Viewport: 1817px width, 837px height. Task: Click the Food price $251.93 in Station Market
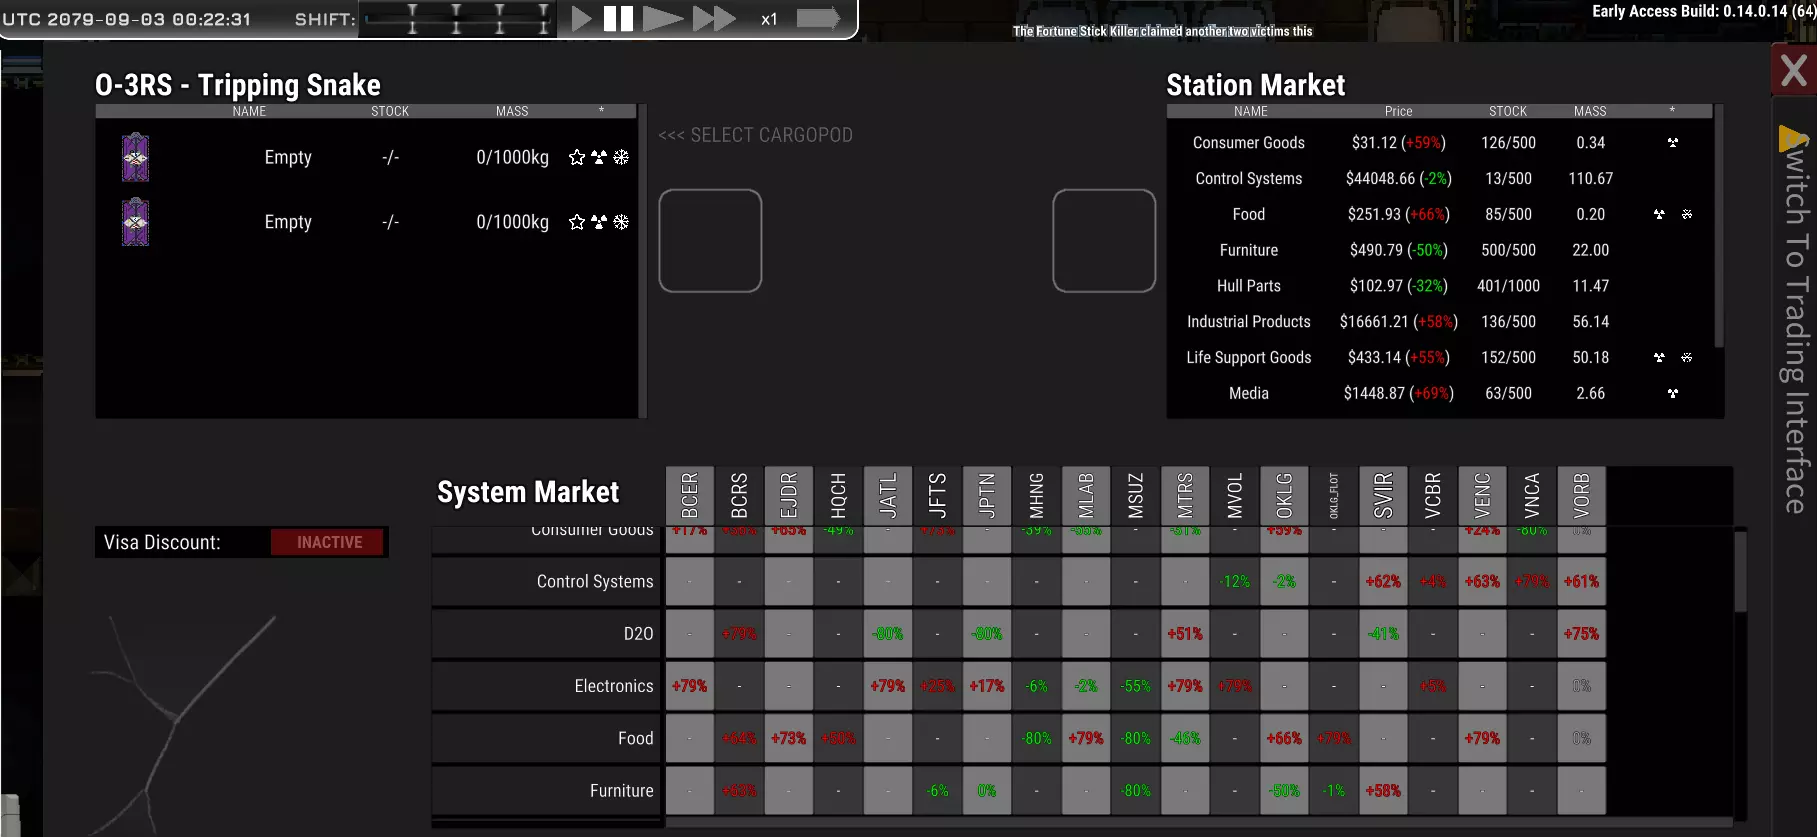(x=1399, y=214)
